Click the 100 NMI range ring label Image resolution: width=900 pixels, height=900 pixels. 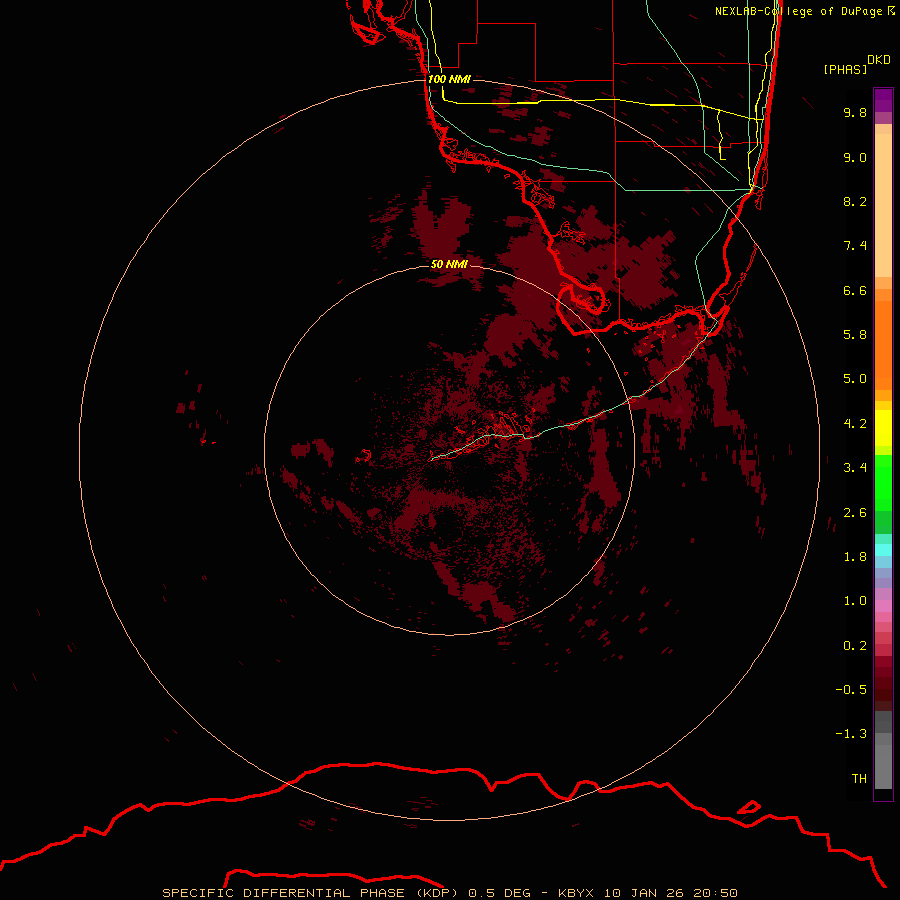(449, 79)
